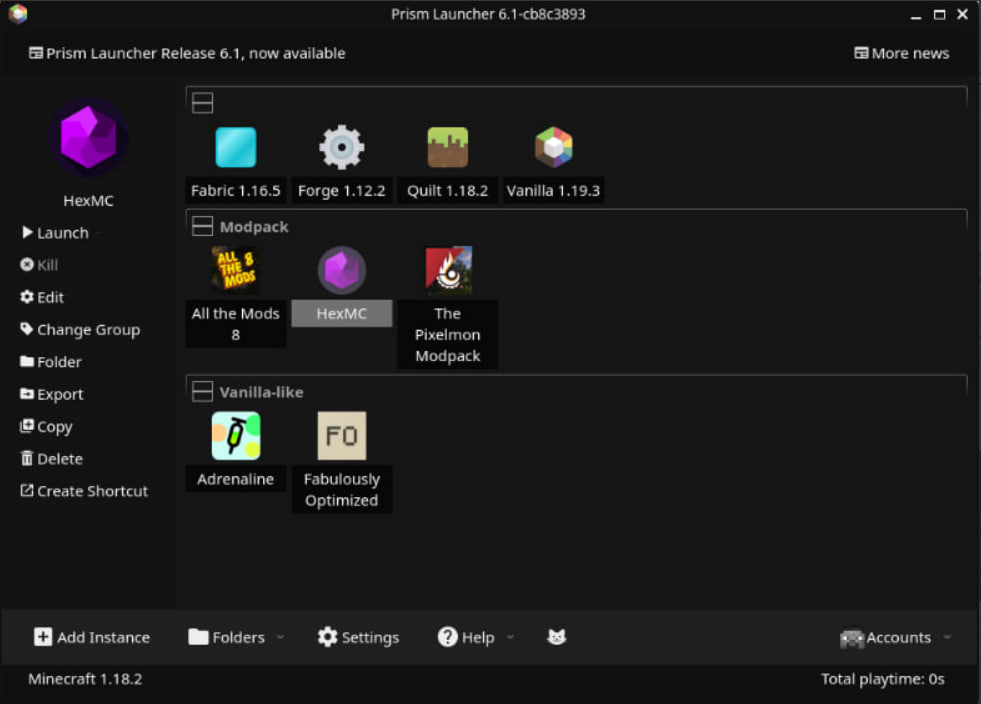Open the instance Folder
981x704 pixels.
(51, 362)
